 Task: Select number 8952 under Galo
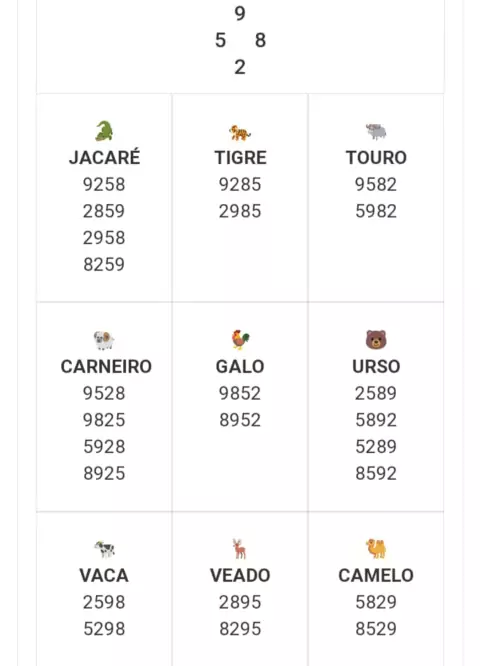(240, 420)
